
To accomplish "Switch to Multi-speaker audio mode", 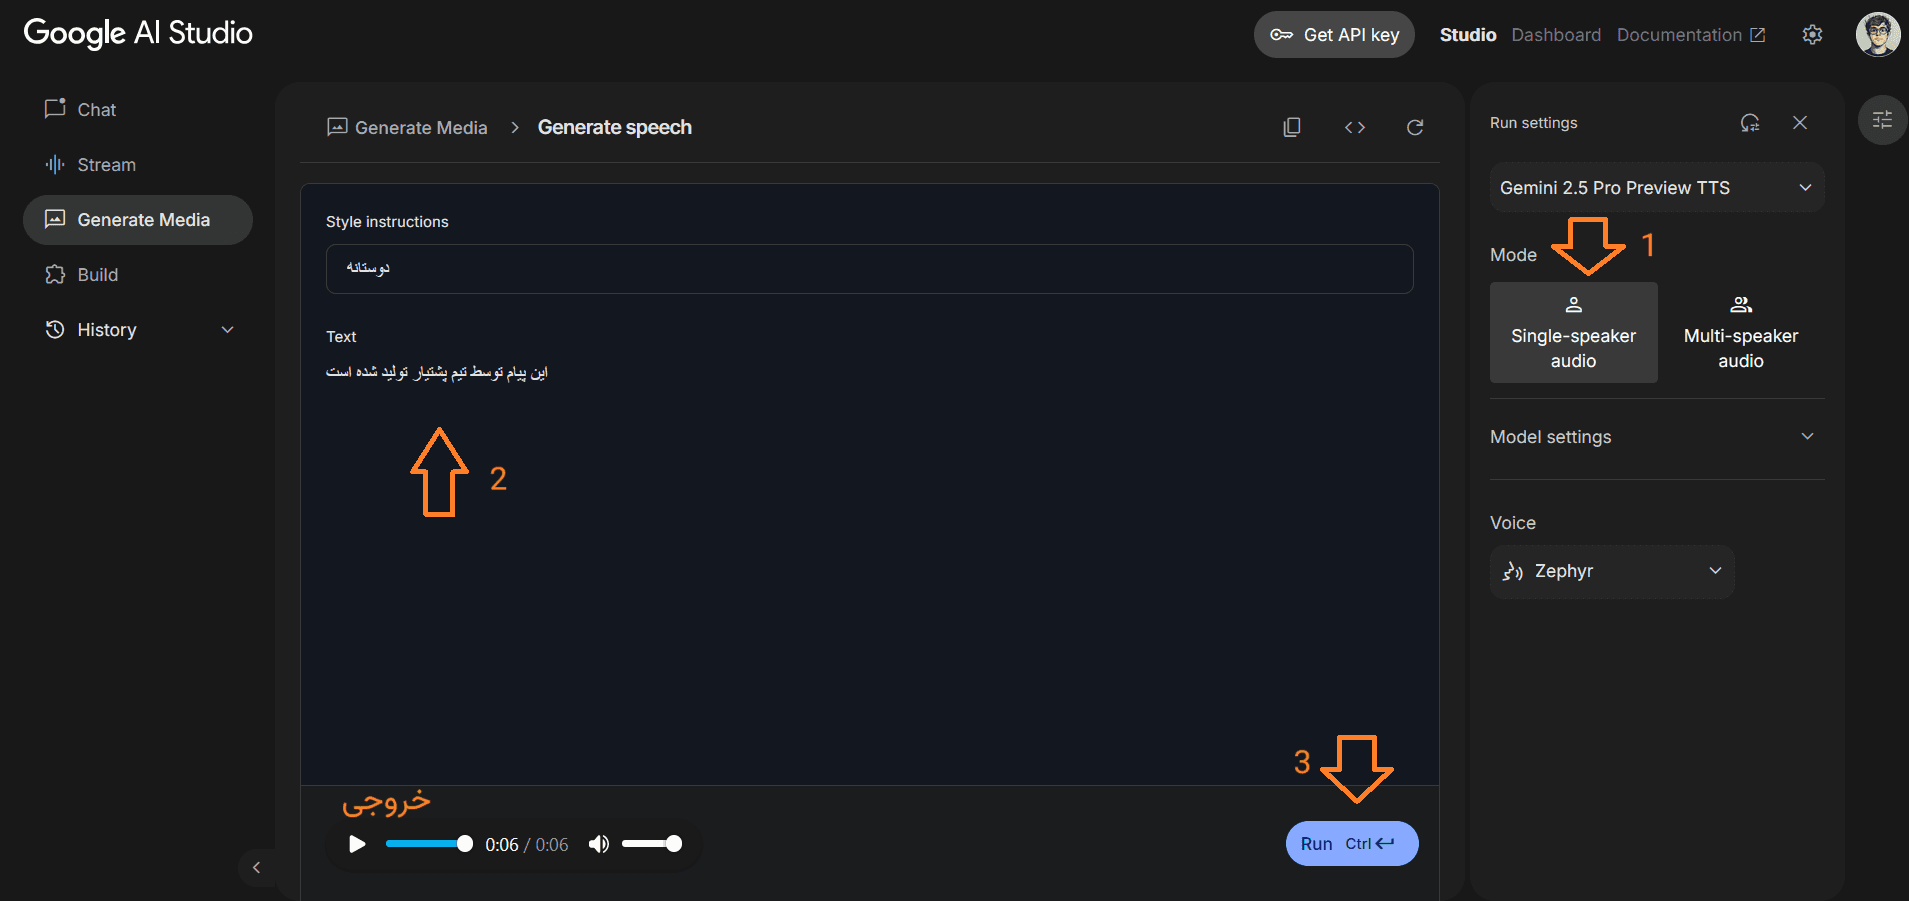I will point(1740,333).
